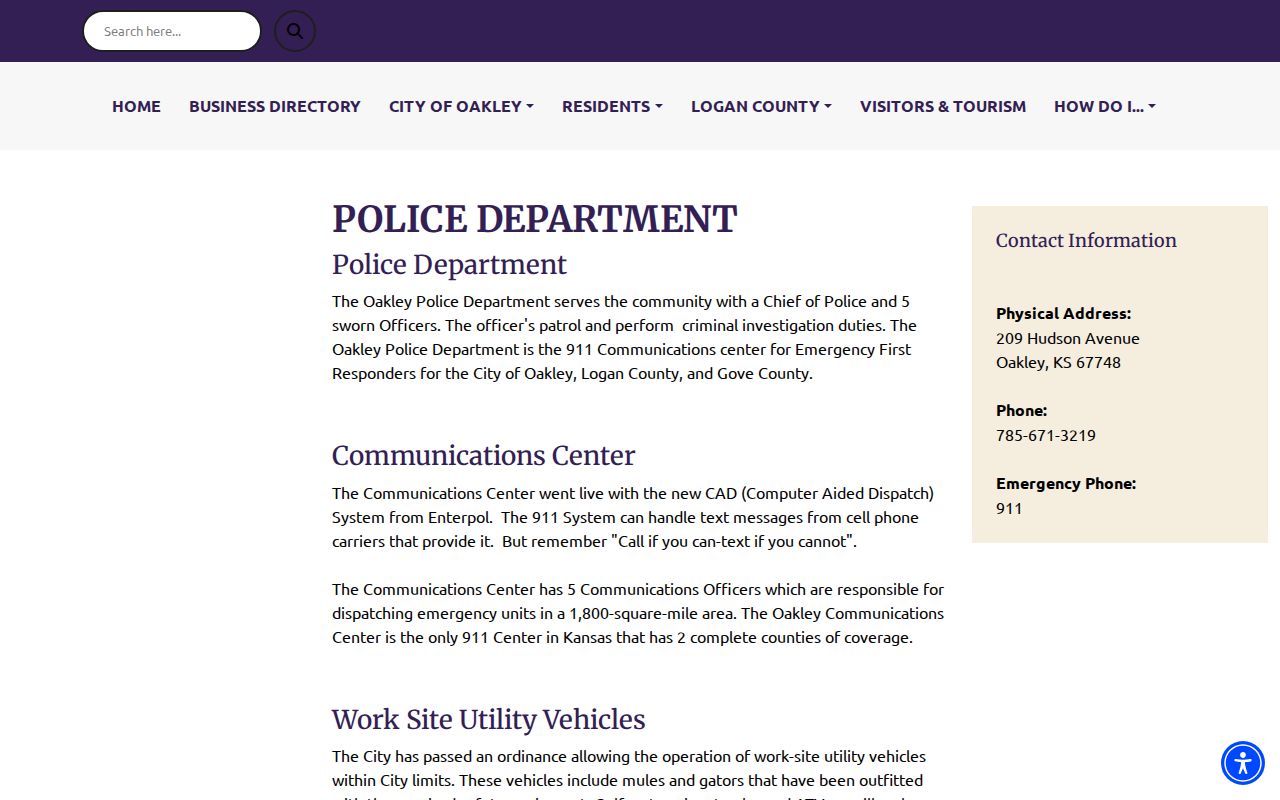Open the Visitors & Tourism menu item

[x=943, y=106]
